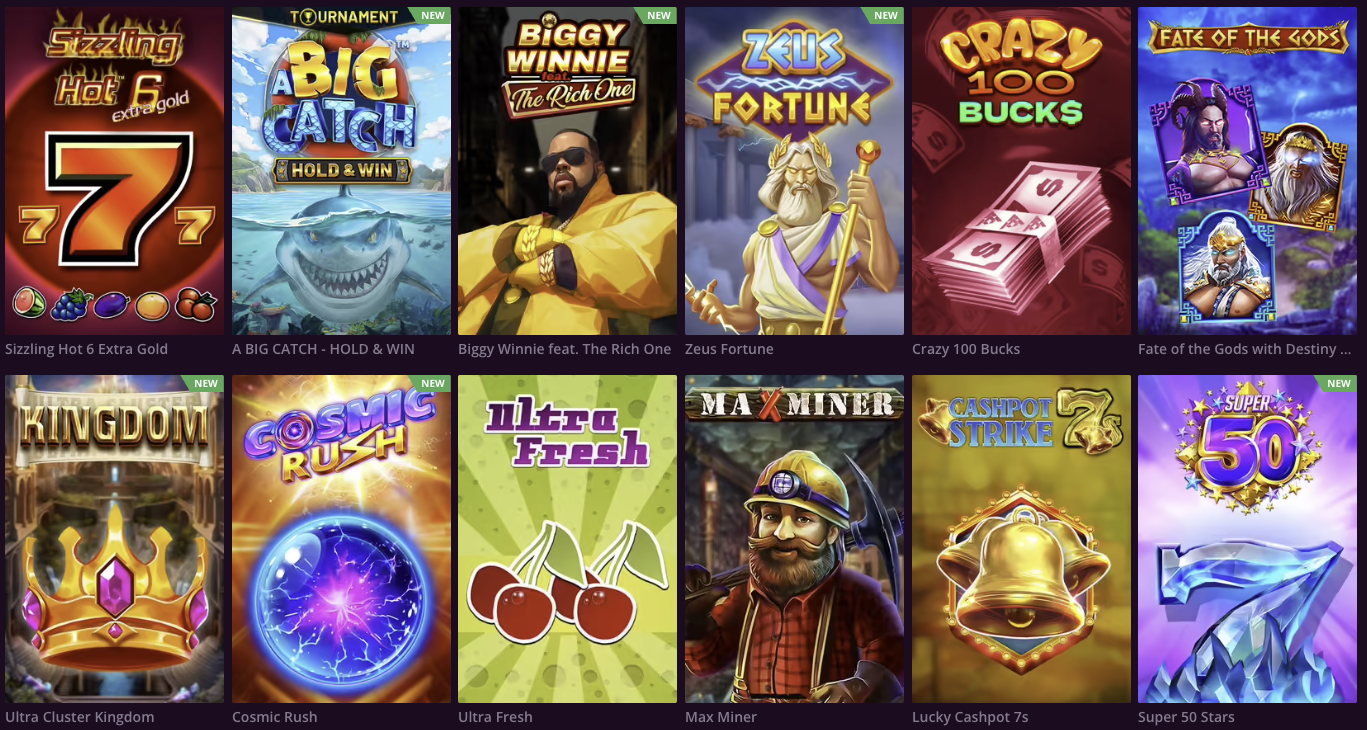Click the NEW badge on Zeus Fortune
This screenshot has width=1367, height=730.
[886, 16]
